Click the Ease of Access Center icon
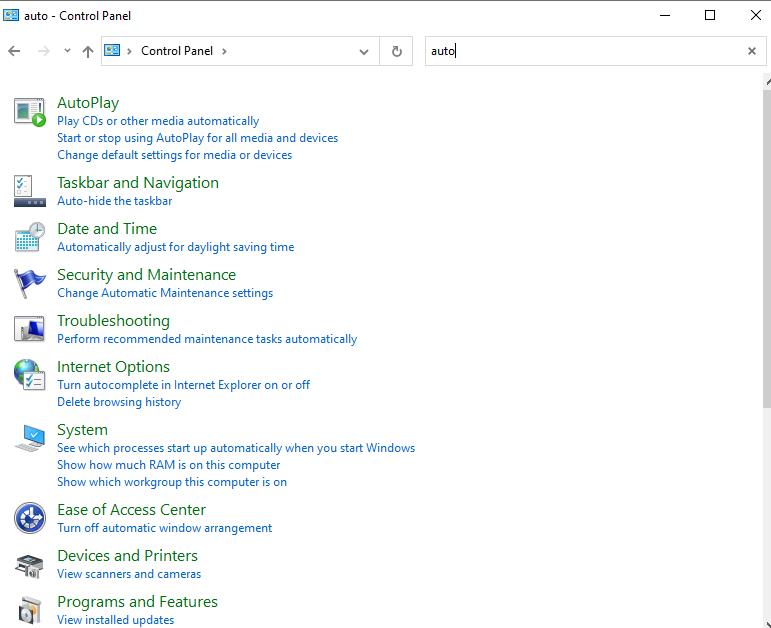The width and height of the screenshot is (771, 628). (x=30, y=518)
